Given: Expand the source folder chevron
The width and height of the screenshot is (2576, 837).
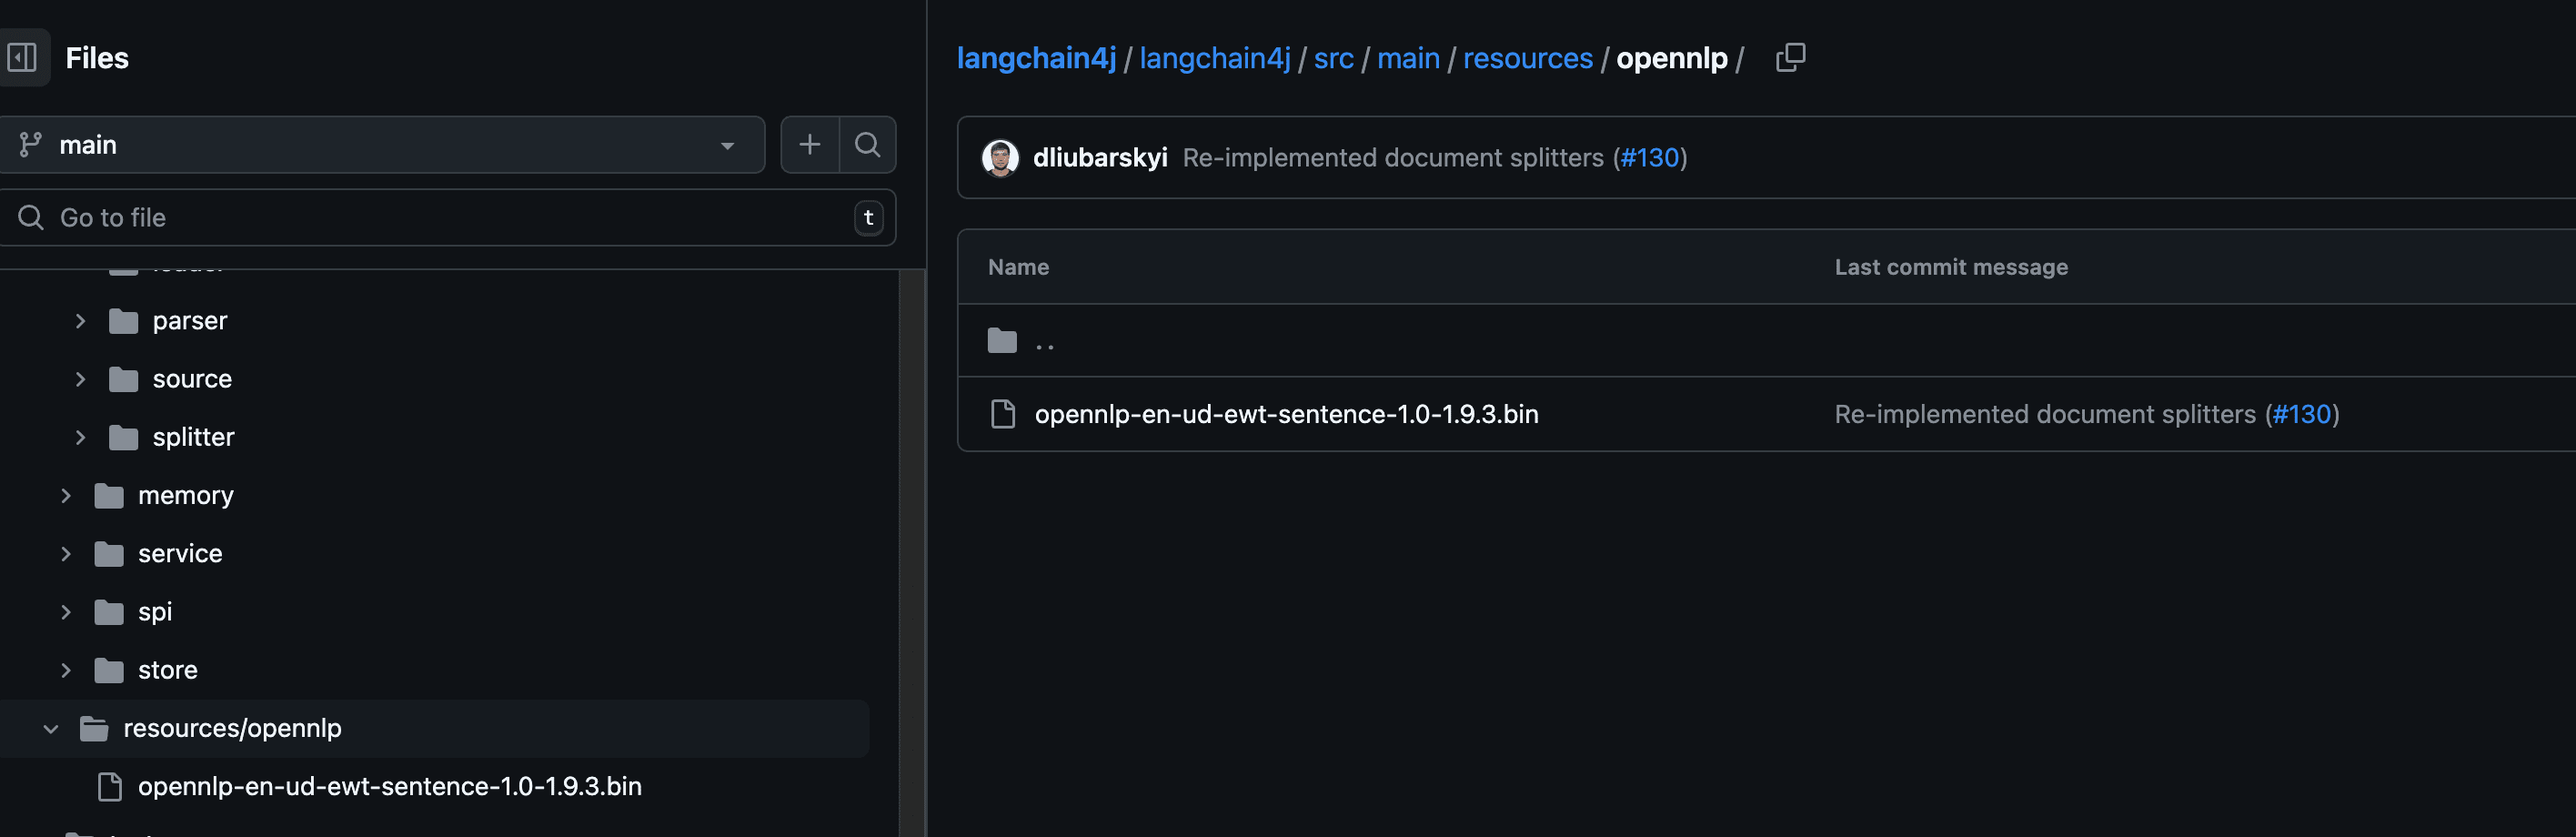Looking at the screenshot, I should coord(80,379).
